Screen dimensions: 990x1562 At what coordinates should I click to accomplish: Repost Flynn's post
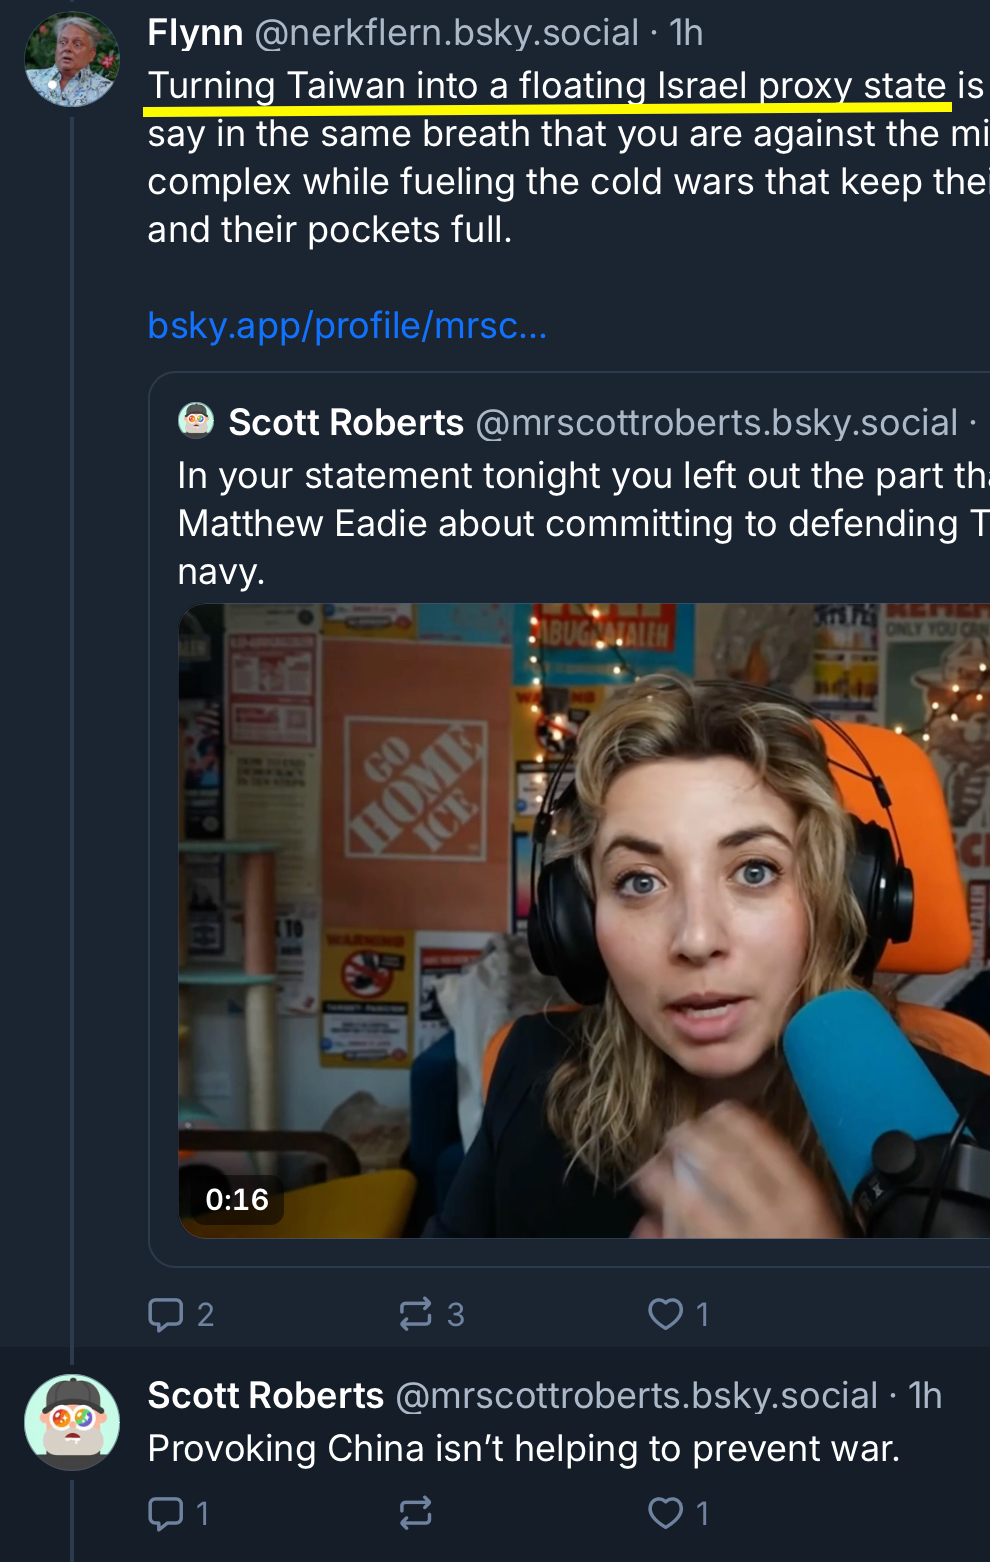tap(416, 1313)
